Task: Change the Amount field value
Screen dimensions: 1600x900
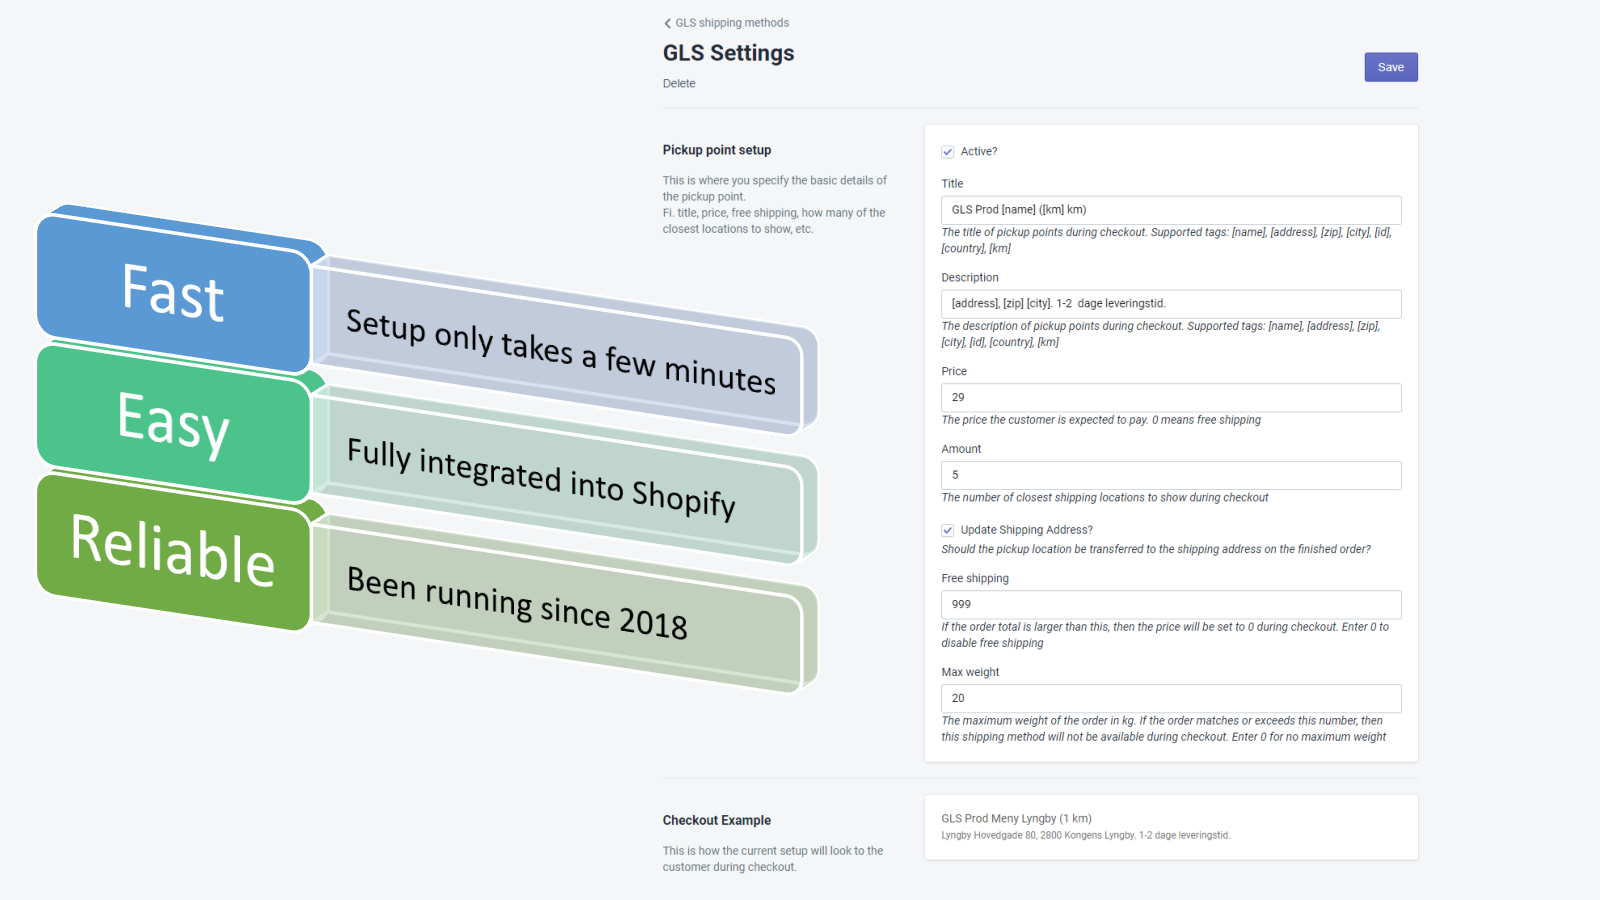Action: click(x=1171, y=475)
